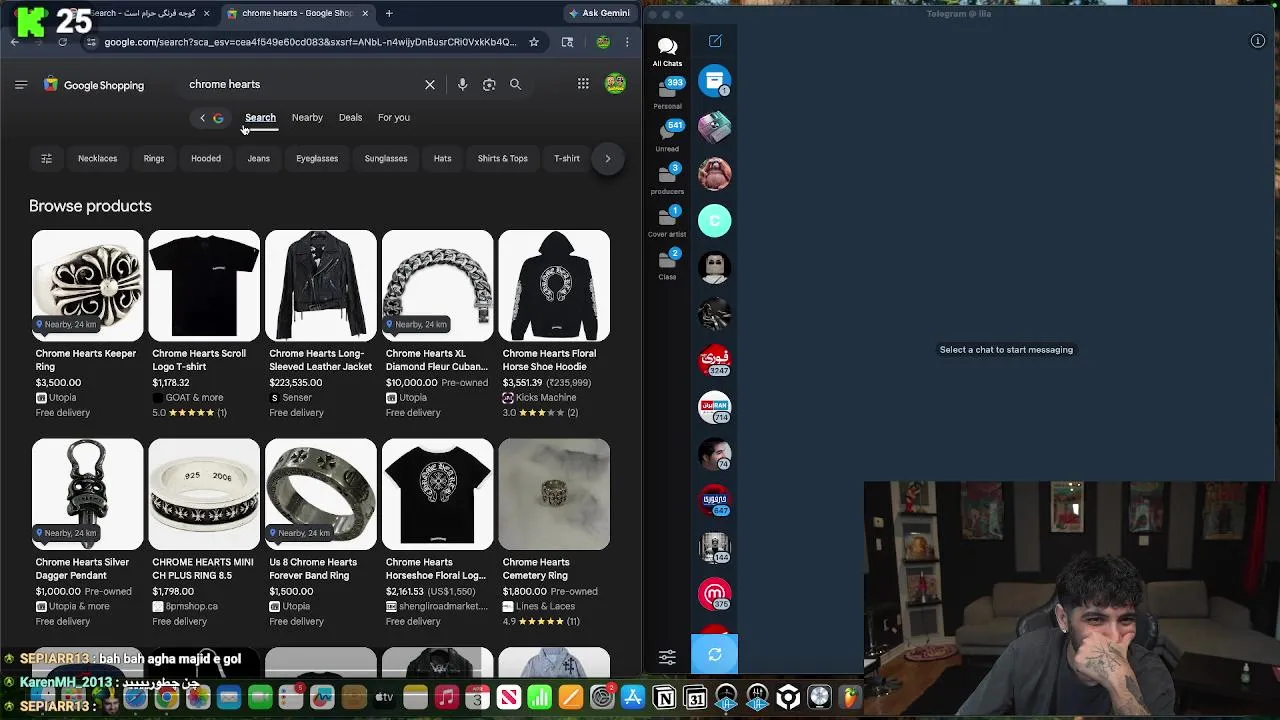Open CHROME HEARTS MINI CH PLUS RING link
The height and width of the screenshot is (720, 1280).
203,569
